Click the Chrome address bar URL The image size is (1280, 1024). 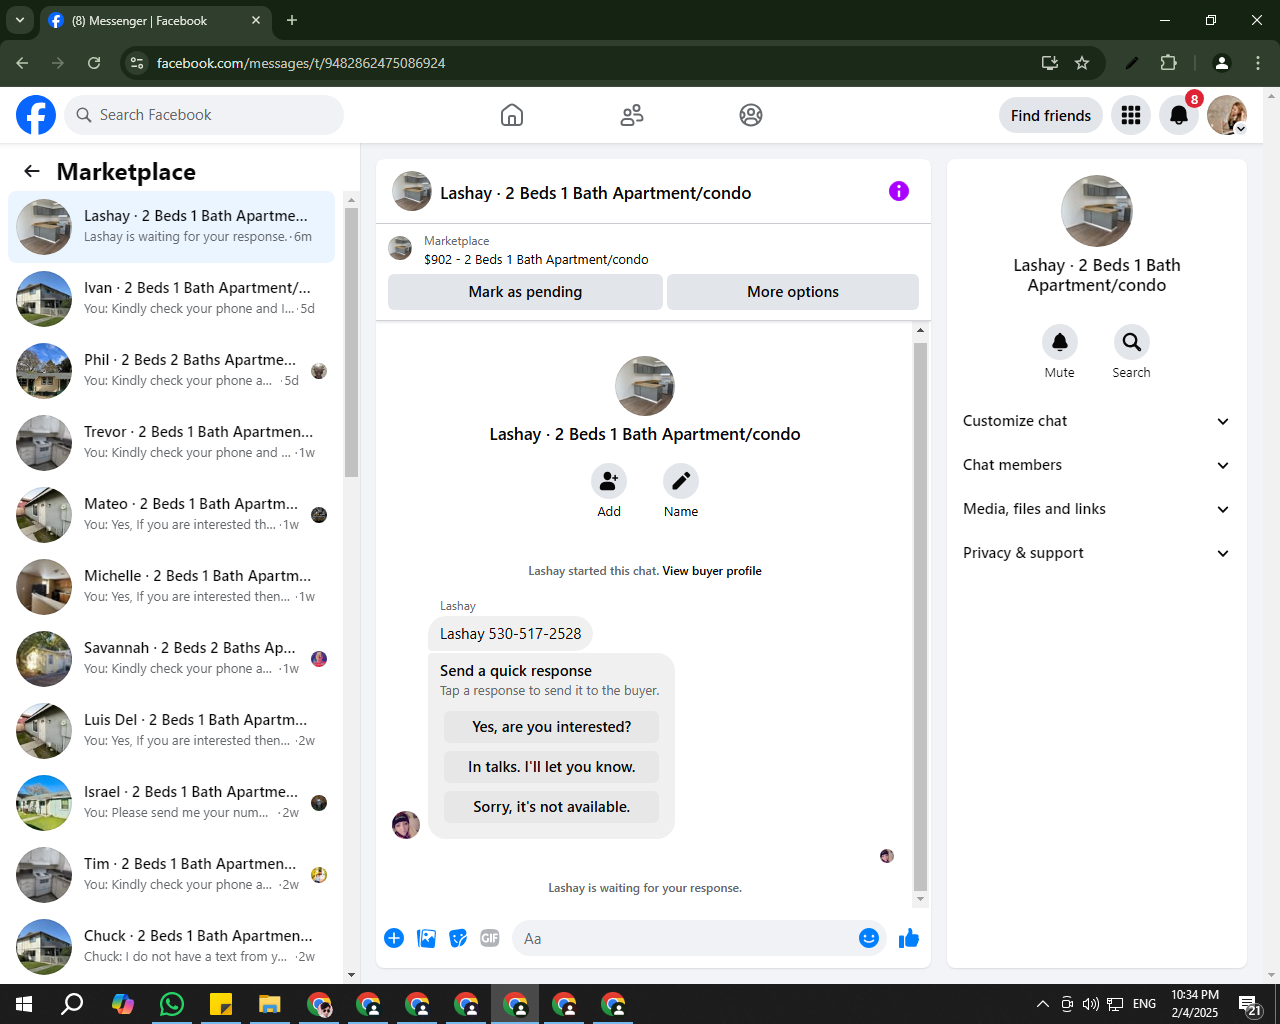tap(301, 63)
